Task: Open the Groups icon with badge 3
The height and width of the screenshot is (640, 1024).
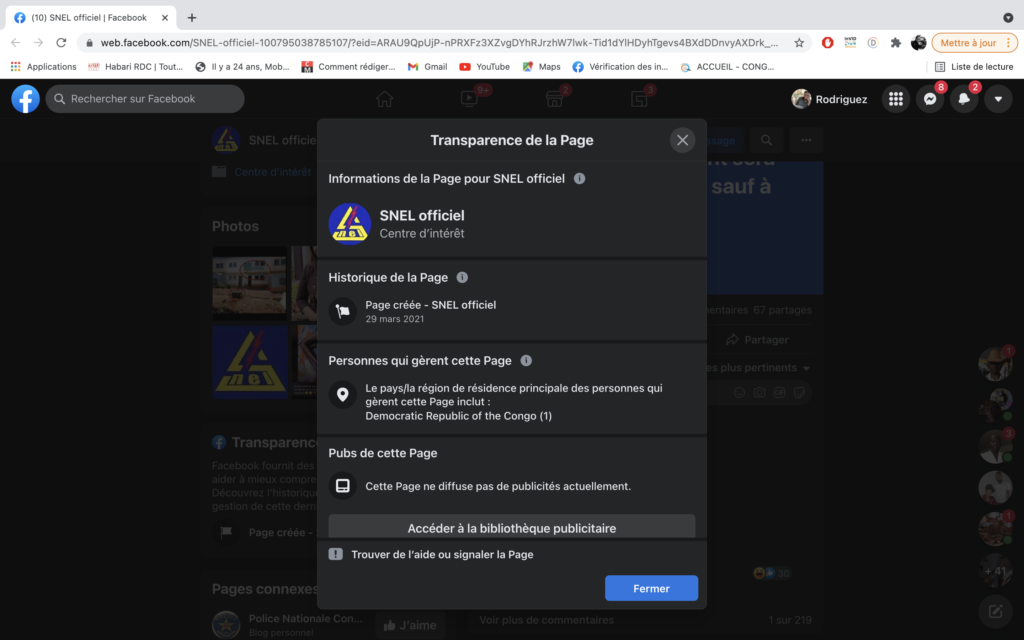Action: click(639, 99)
